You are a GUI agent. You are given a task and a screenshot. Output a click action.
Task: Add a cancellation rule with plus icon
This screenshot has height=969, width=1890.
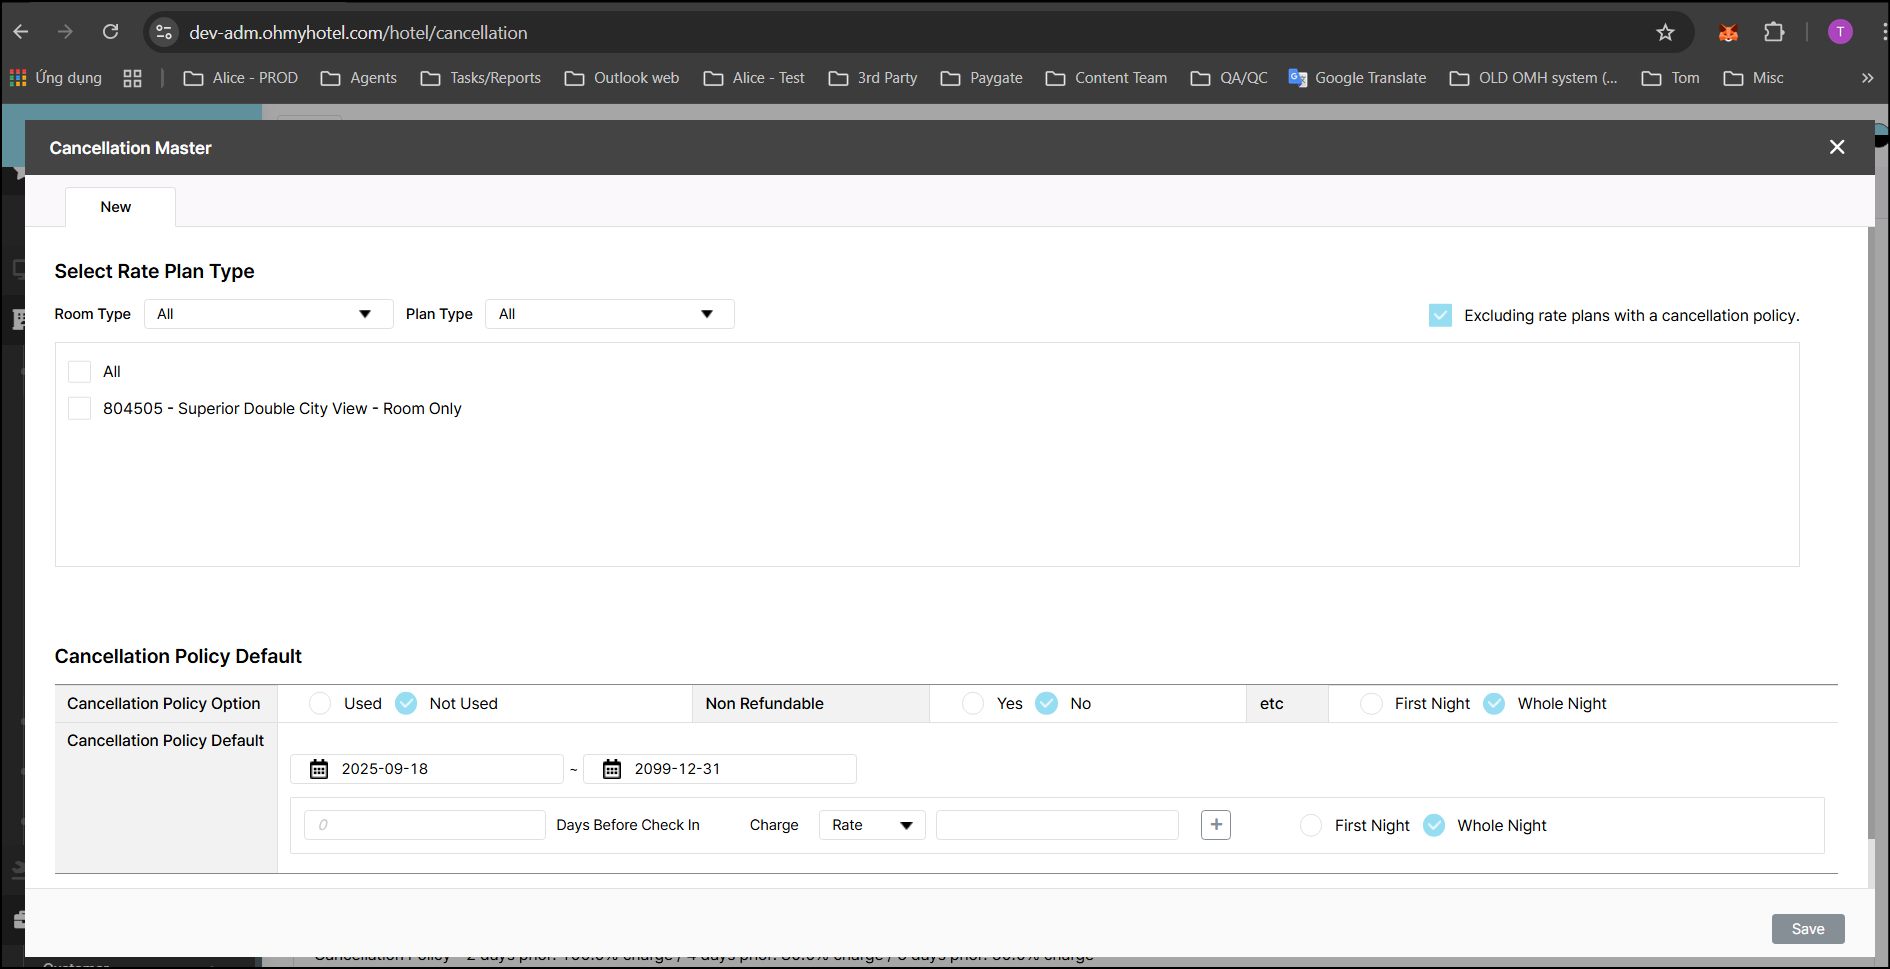tap(1215, 825)
